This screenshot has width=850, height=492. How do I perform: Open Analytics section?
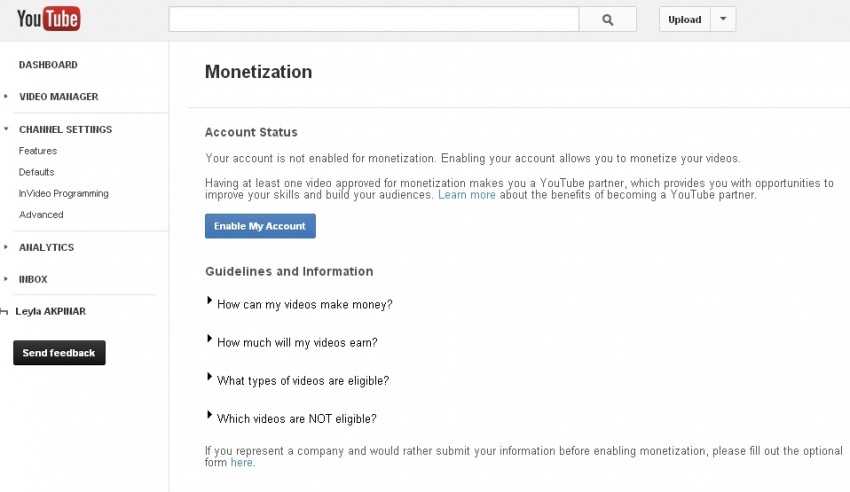click(46, 247)
